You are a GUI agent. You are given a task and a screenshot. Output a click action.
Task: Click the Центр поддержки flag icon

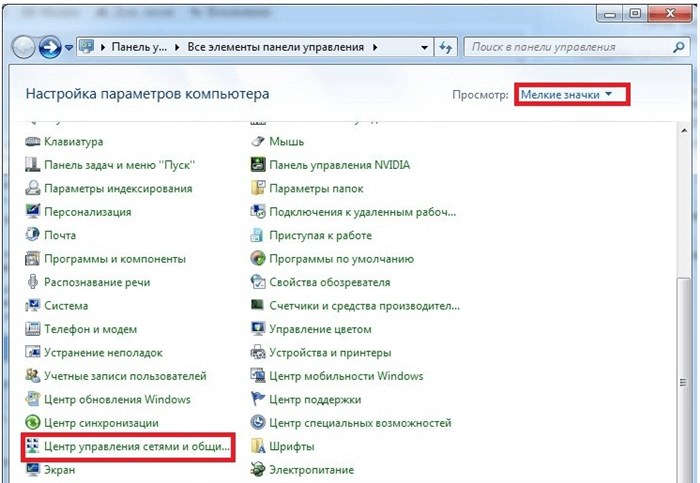pyautogui.click(x=258, y=399)
